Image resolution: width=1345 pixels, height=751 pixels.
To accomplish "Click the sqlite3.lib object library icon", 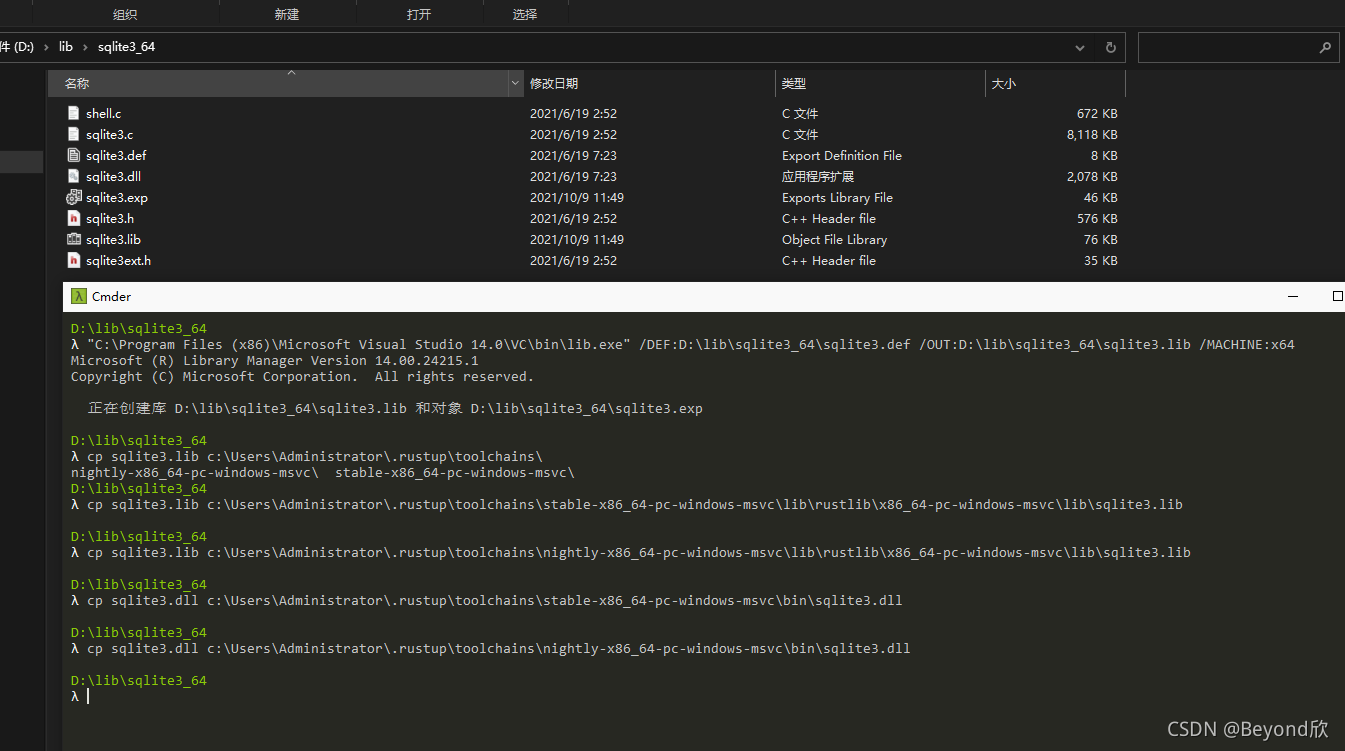I will tap(73, 239).
